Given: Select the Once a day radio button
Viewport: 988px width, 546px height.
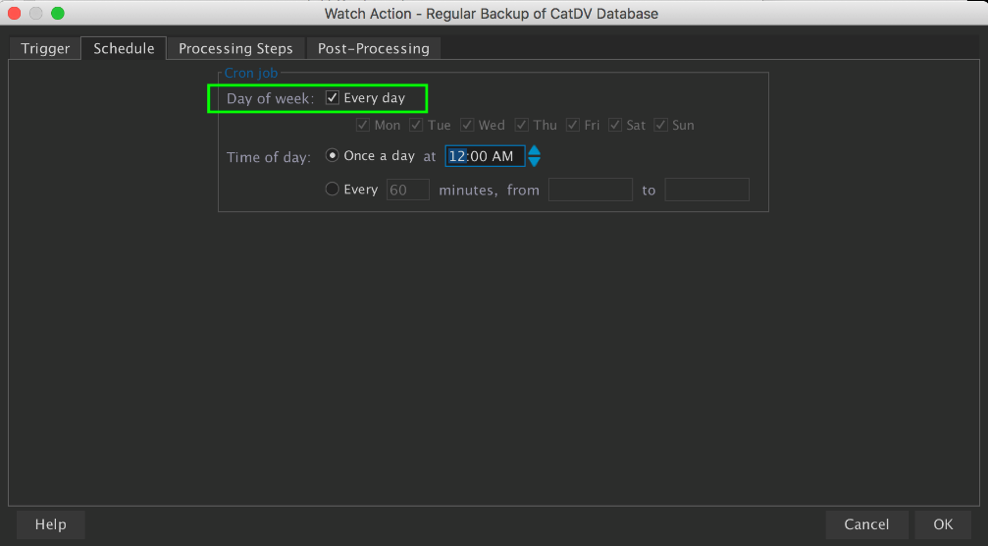Looking at the screenshot, I should coord(332,156).
